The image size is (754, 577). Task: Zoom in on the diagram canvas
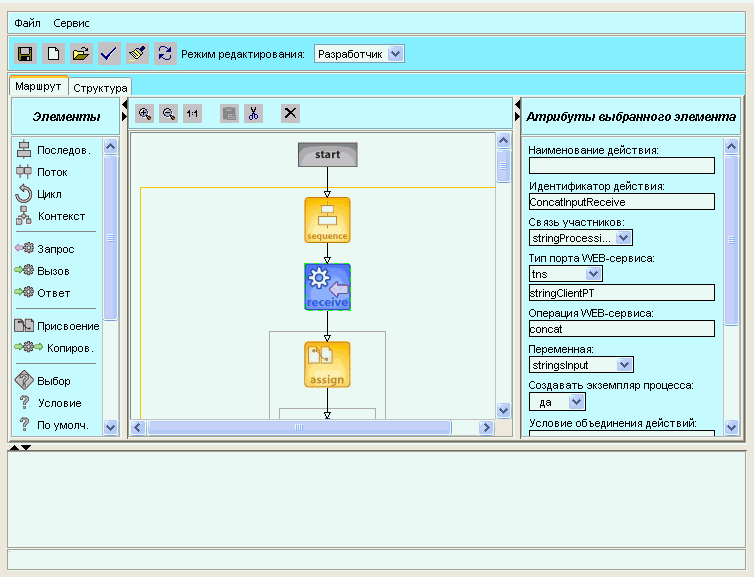click(x=145, y=114)
